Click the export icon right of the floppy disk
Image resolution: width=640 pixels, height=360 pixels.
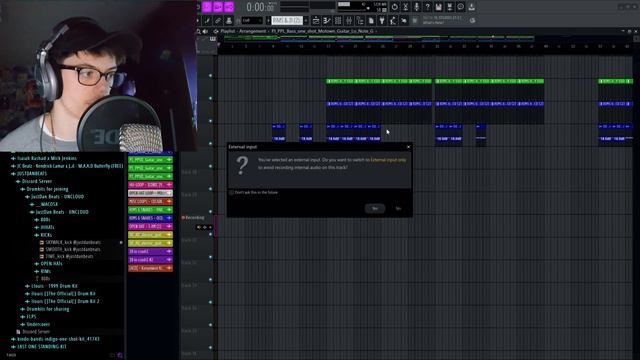pyautogui.click(x=449, y=7)
